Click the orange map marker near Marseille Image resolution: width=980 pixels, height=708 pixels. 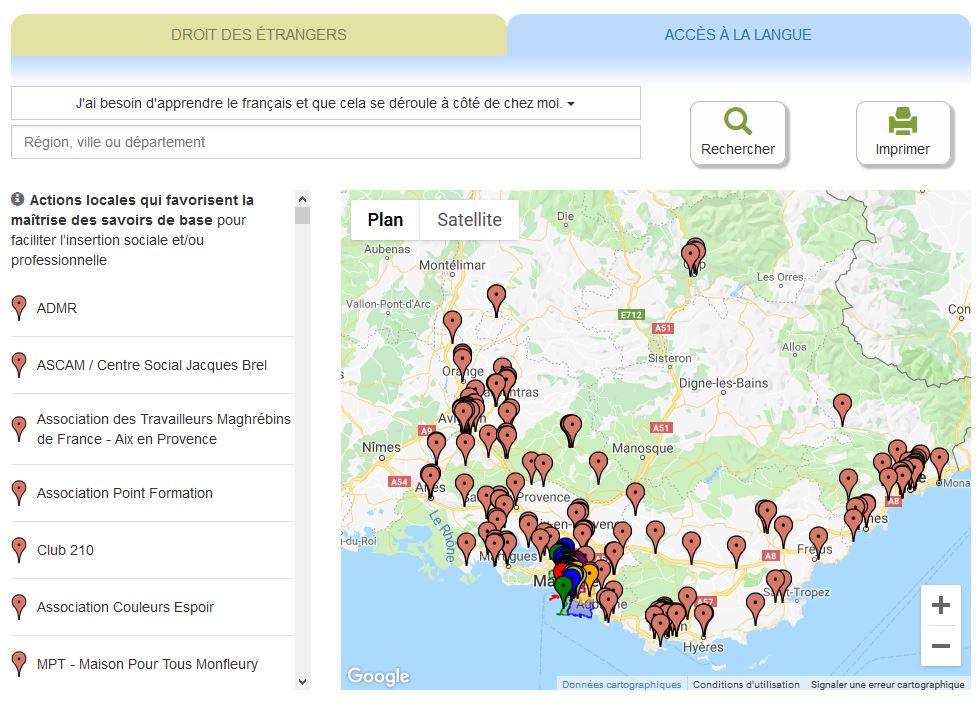pos(590,576)
